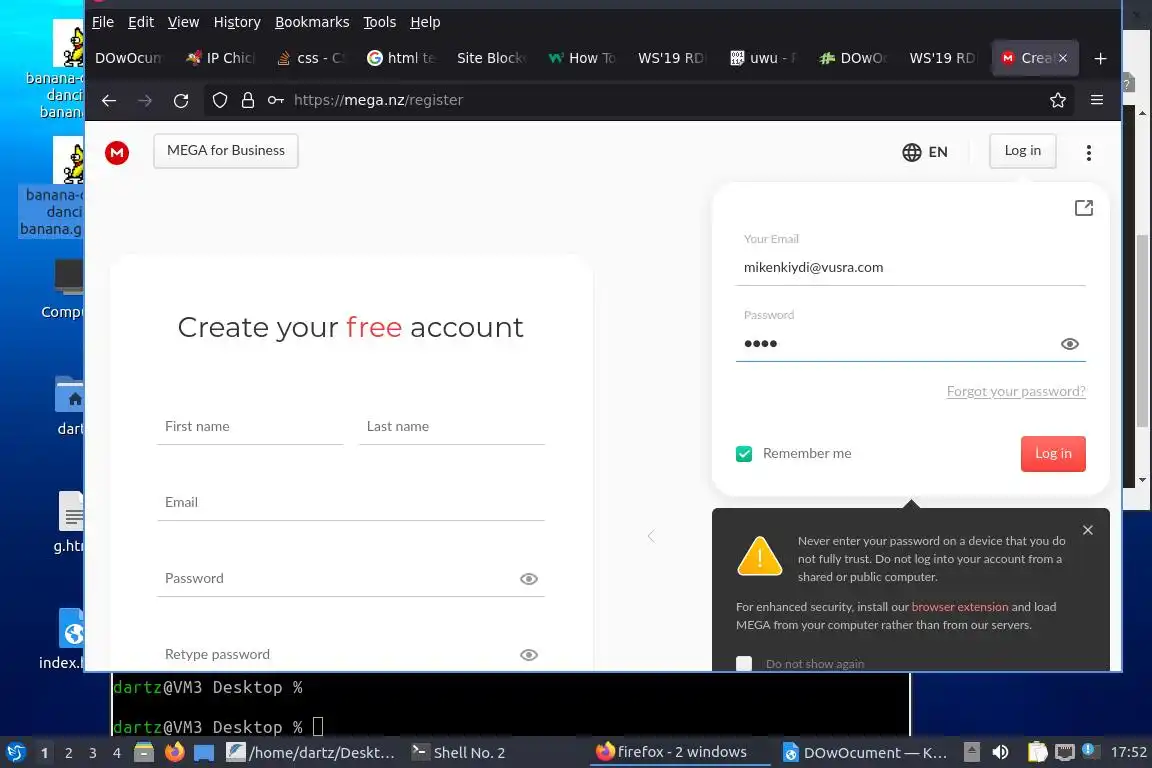1152x768 pixels.
Task: Open the Tools menu
Action: click(379, 22)
